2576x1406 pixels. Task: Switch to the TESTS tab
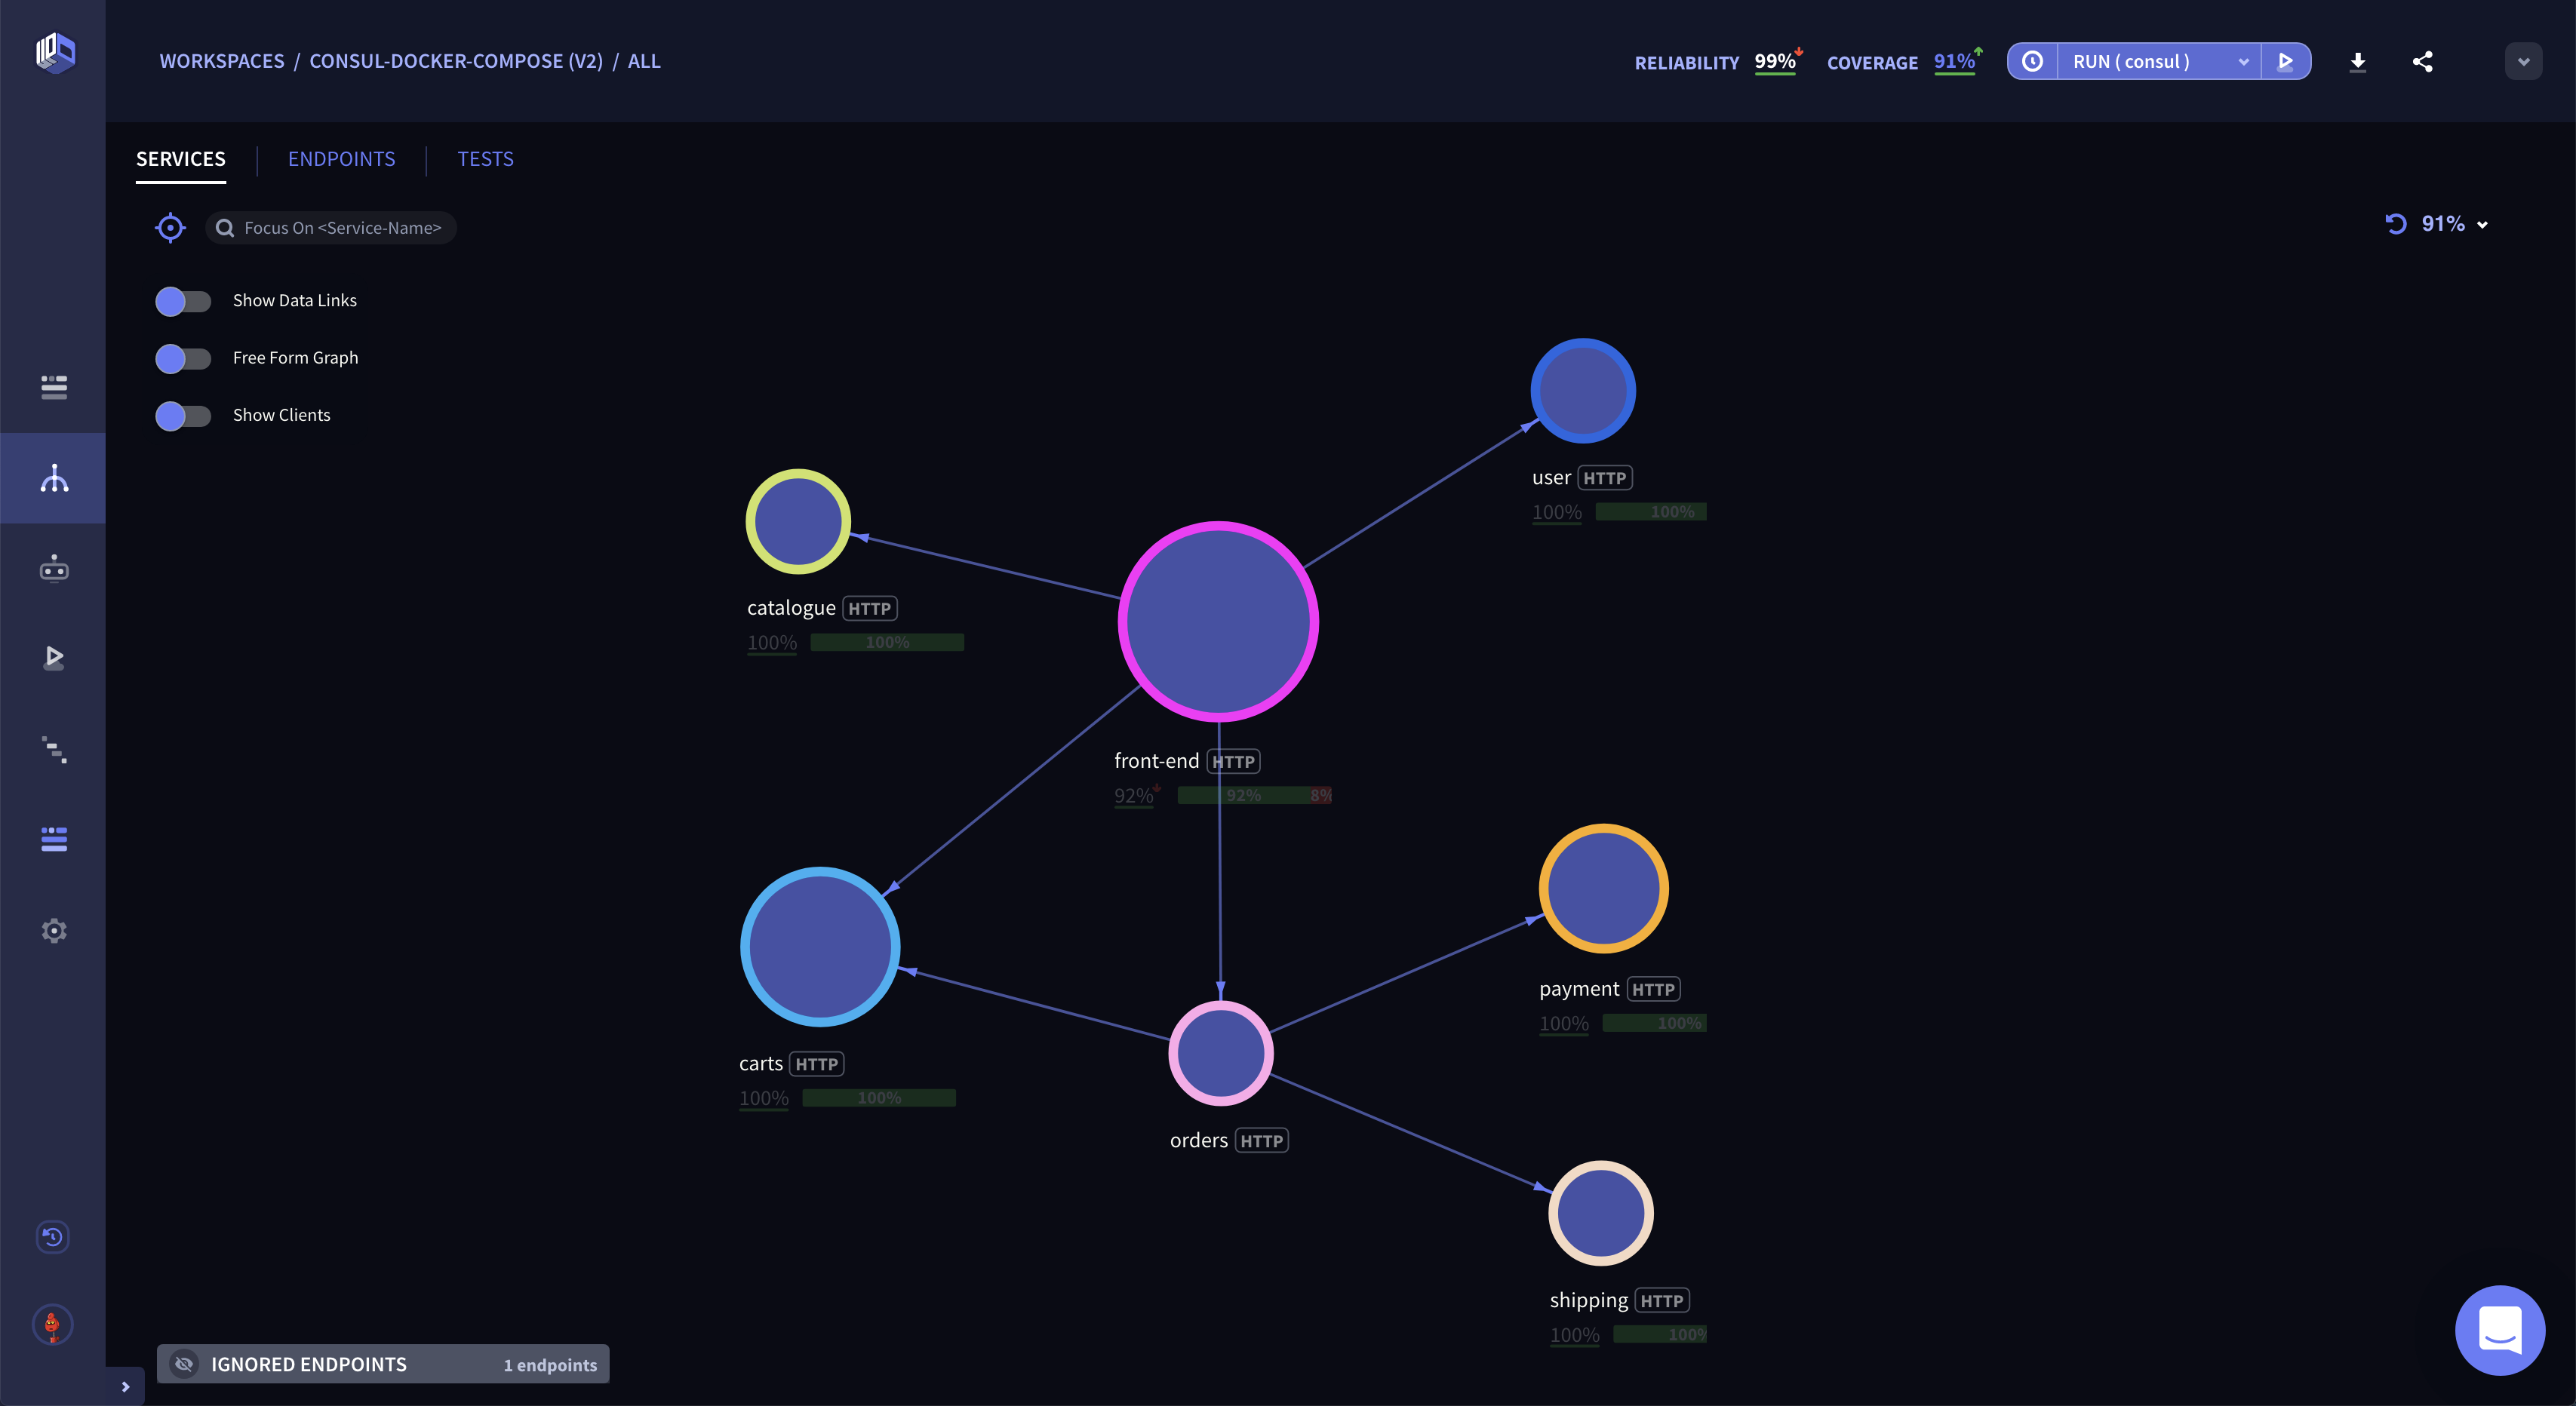pyautogui.click(x=485, y=159)
